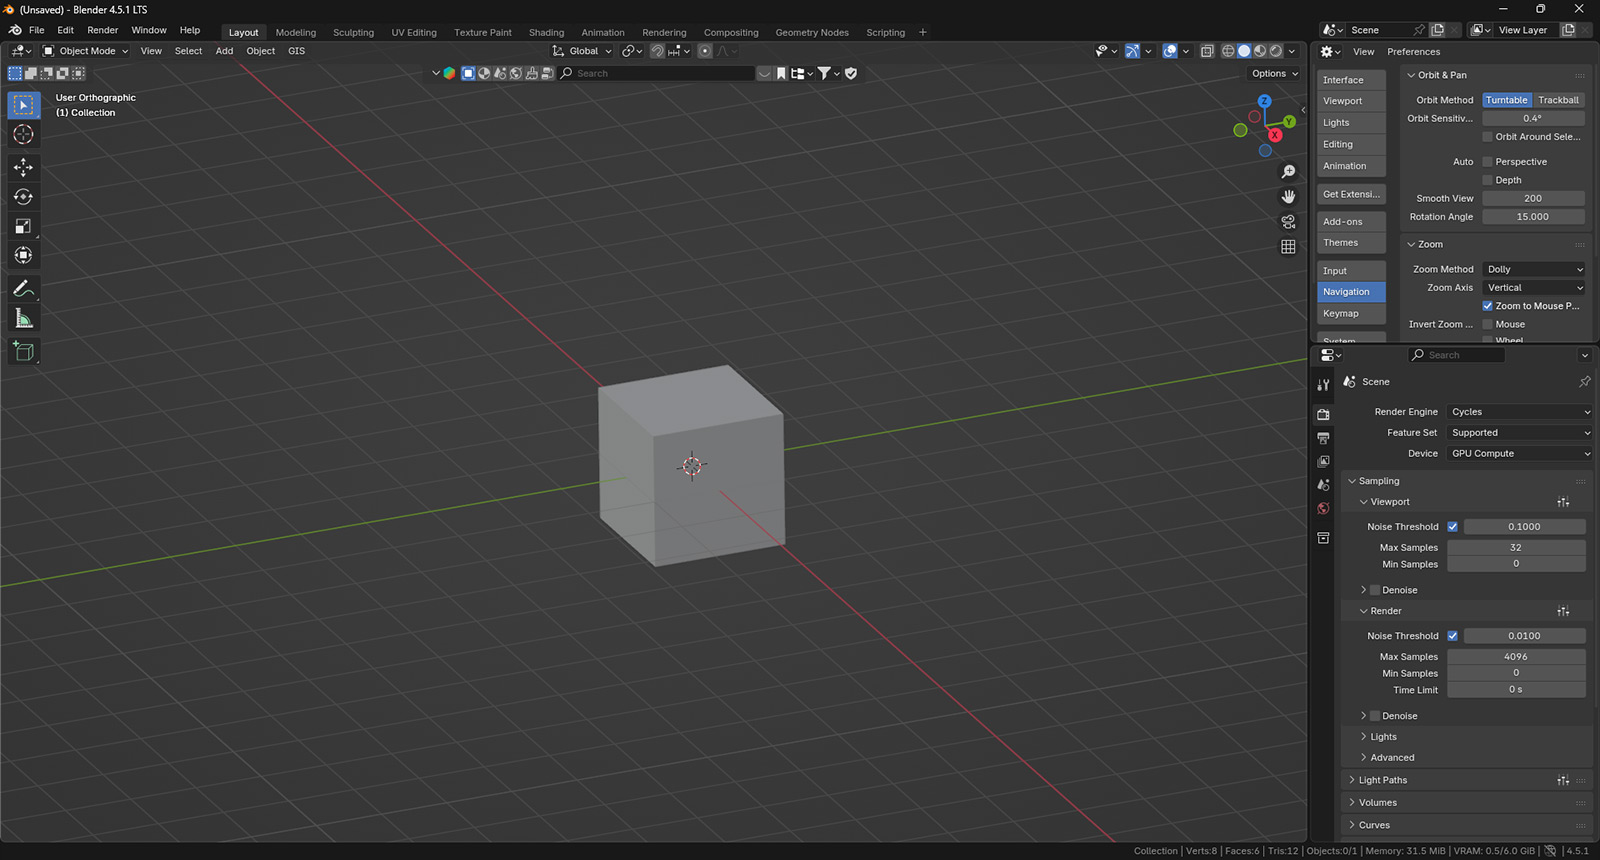The image size is (1600, 860).
Task: Click the pan view hand icon
Action: coord(1288,197)
